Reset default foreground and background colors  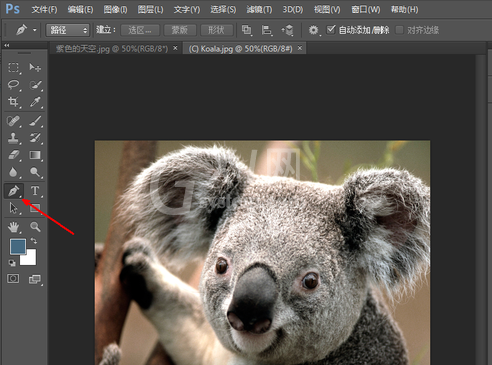12,263
